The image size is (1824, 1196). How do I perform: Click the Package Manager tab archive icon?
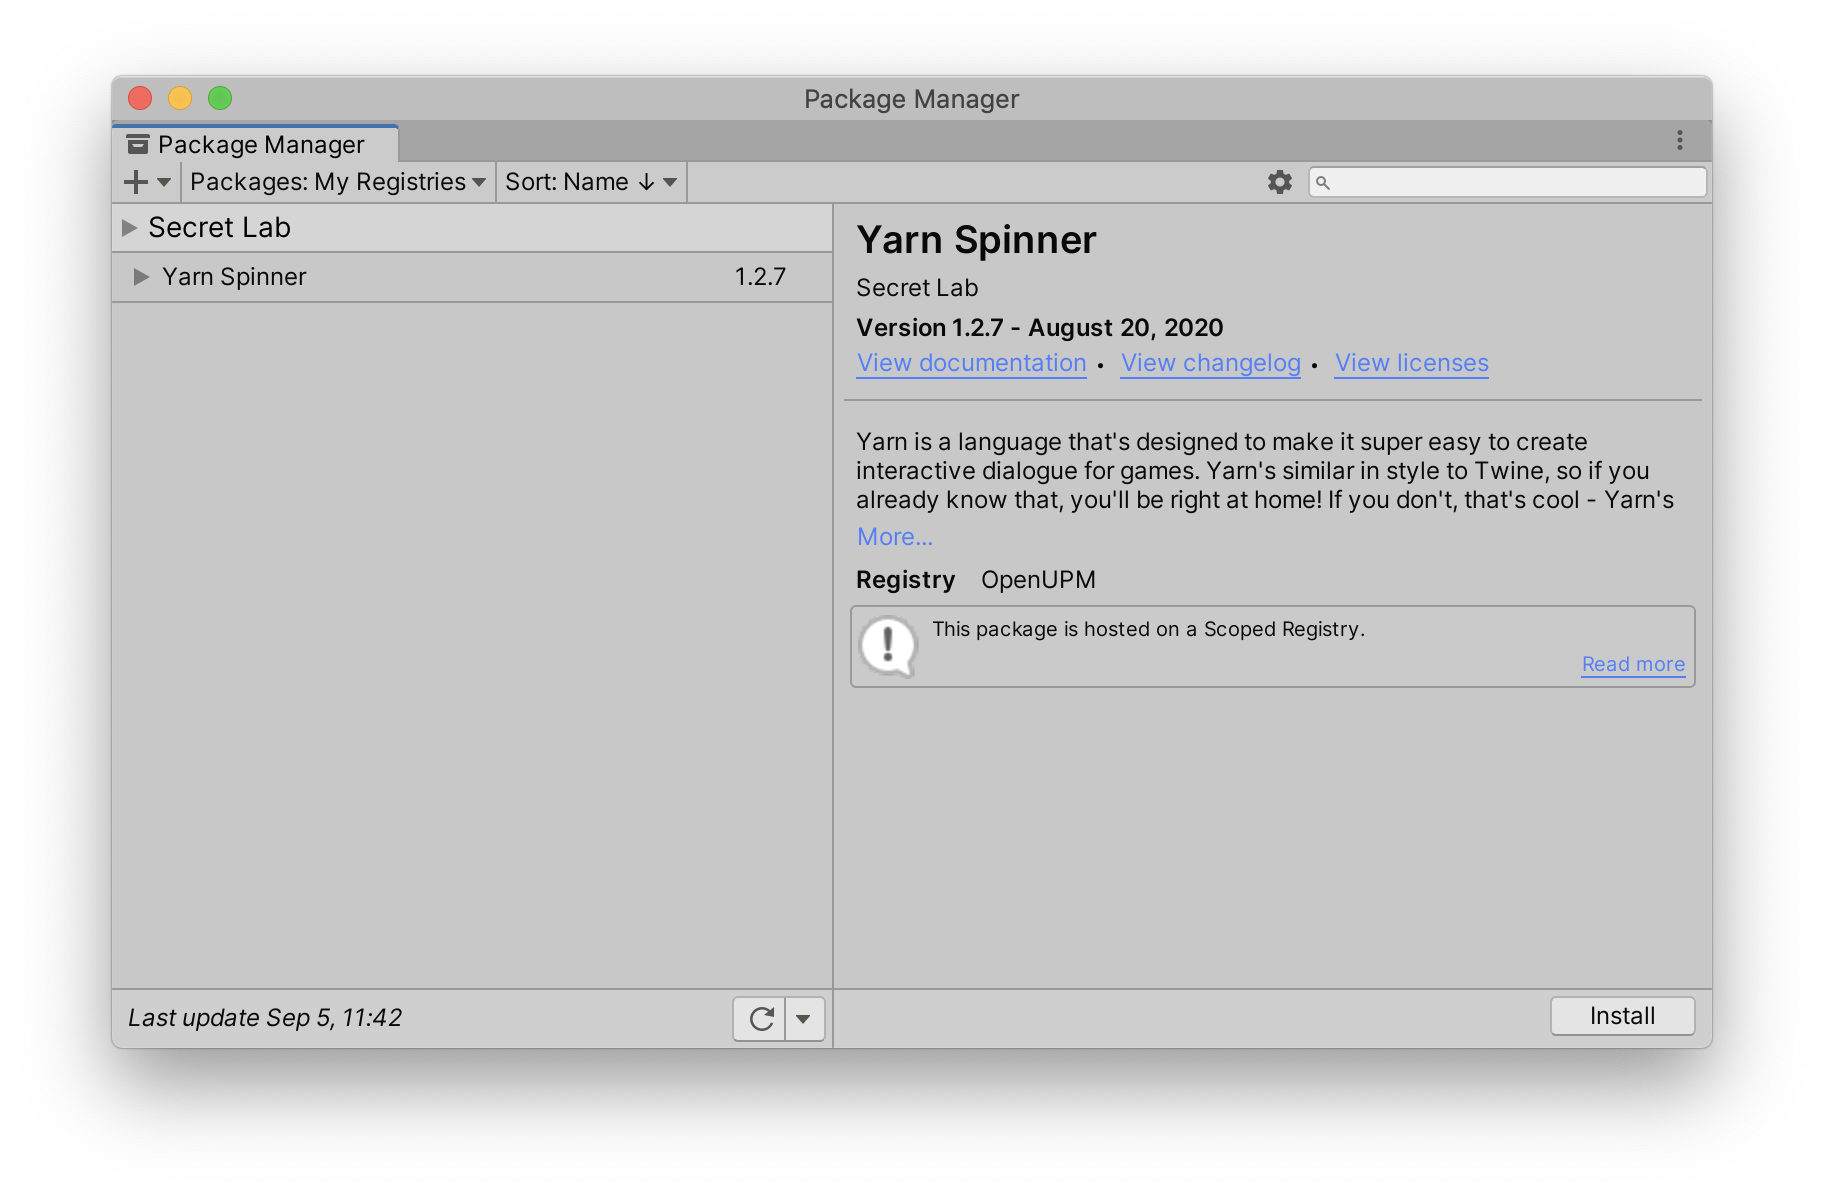click(138, 145)
